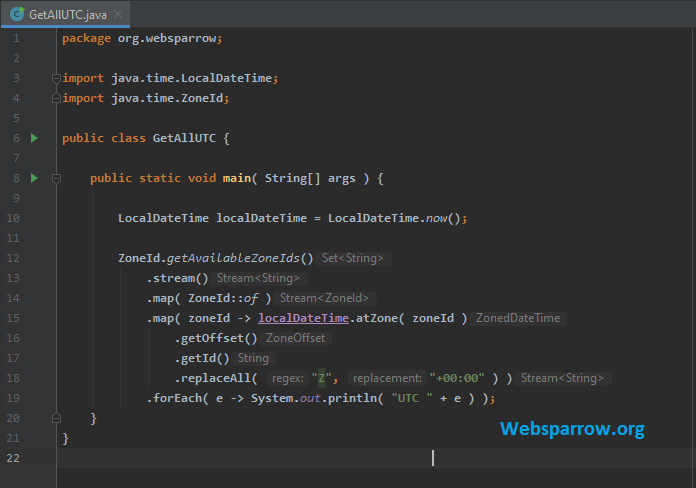Click the 'replacement:' parameter hint
The height and width of the screenshot is (488, 696).
coord(387,378)
